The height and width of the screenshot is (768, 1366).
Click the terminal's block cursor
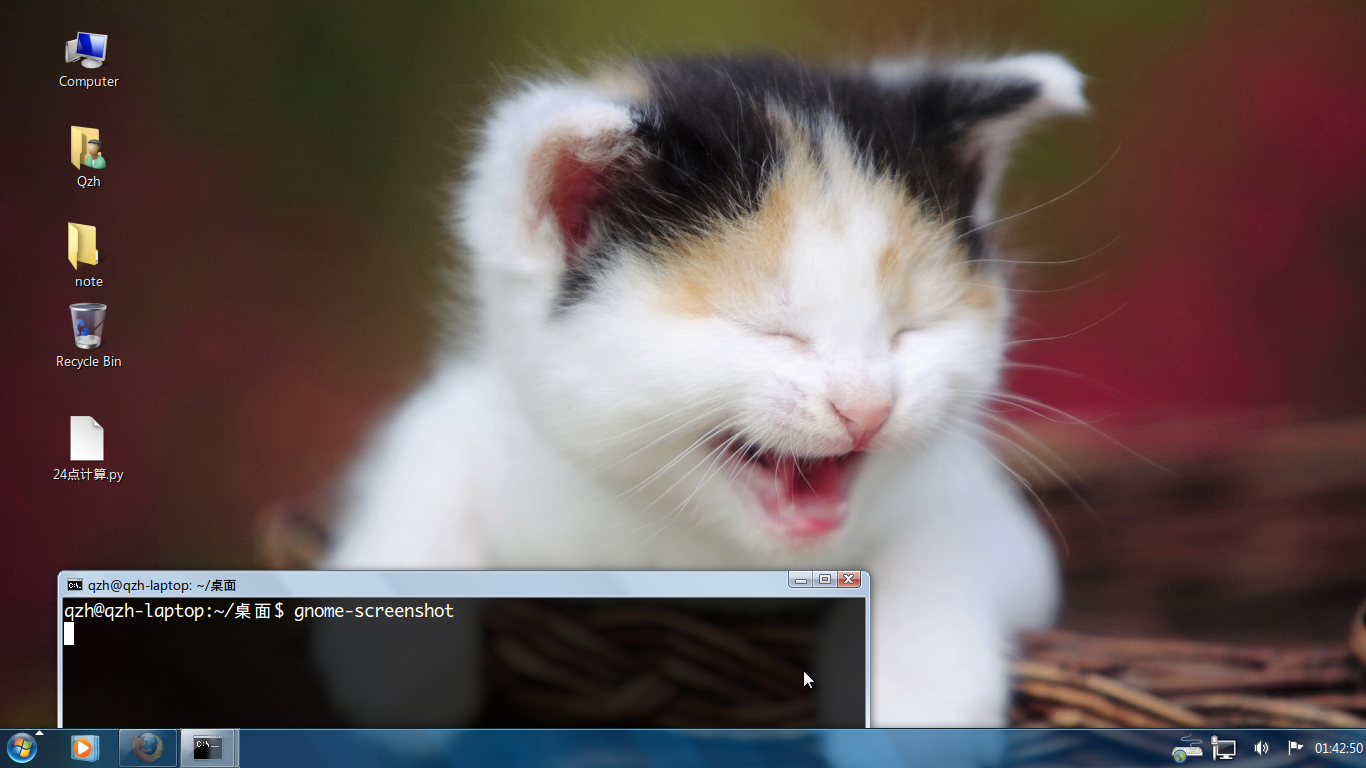click(x=69, y=634)
